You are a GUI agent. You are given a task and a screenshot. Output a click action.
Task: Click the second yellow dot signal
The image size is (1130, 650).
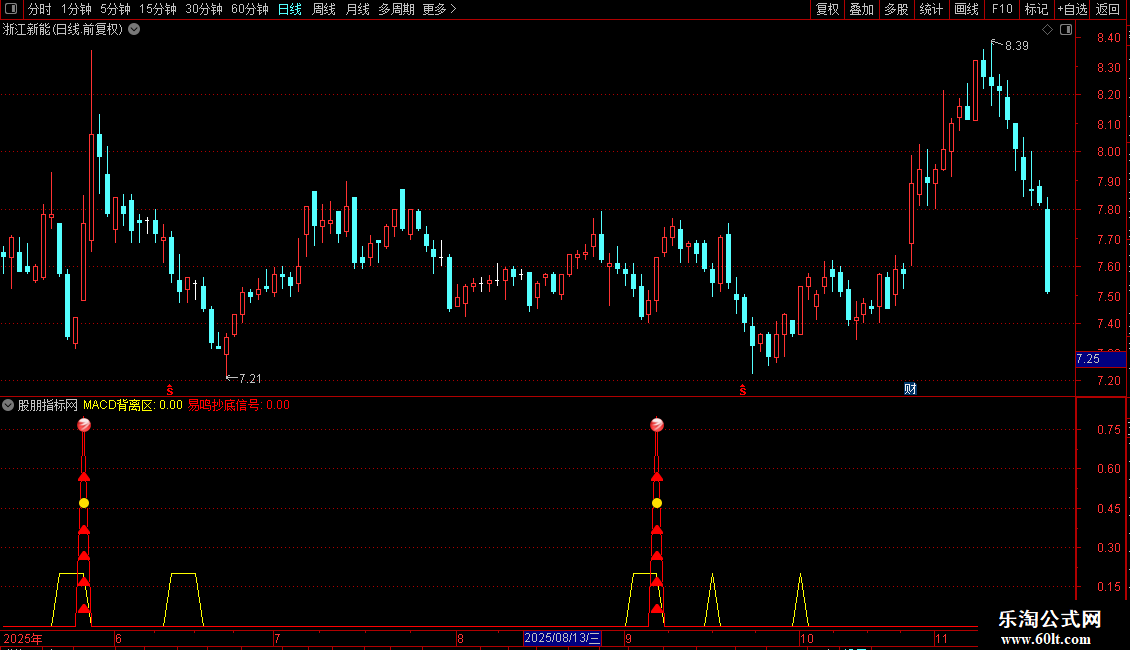click(x=657, y=503)
